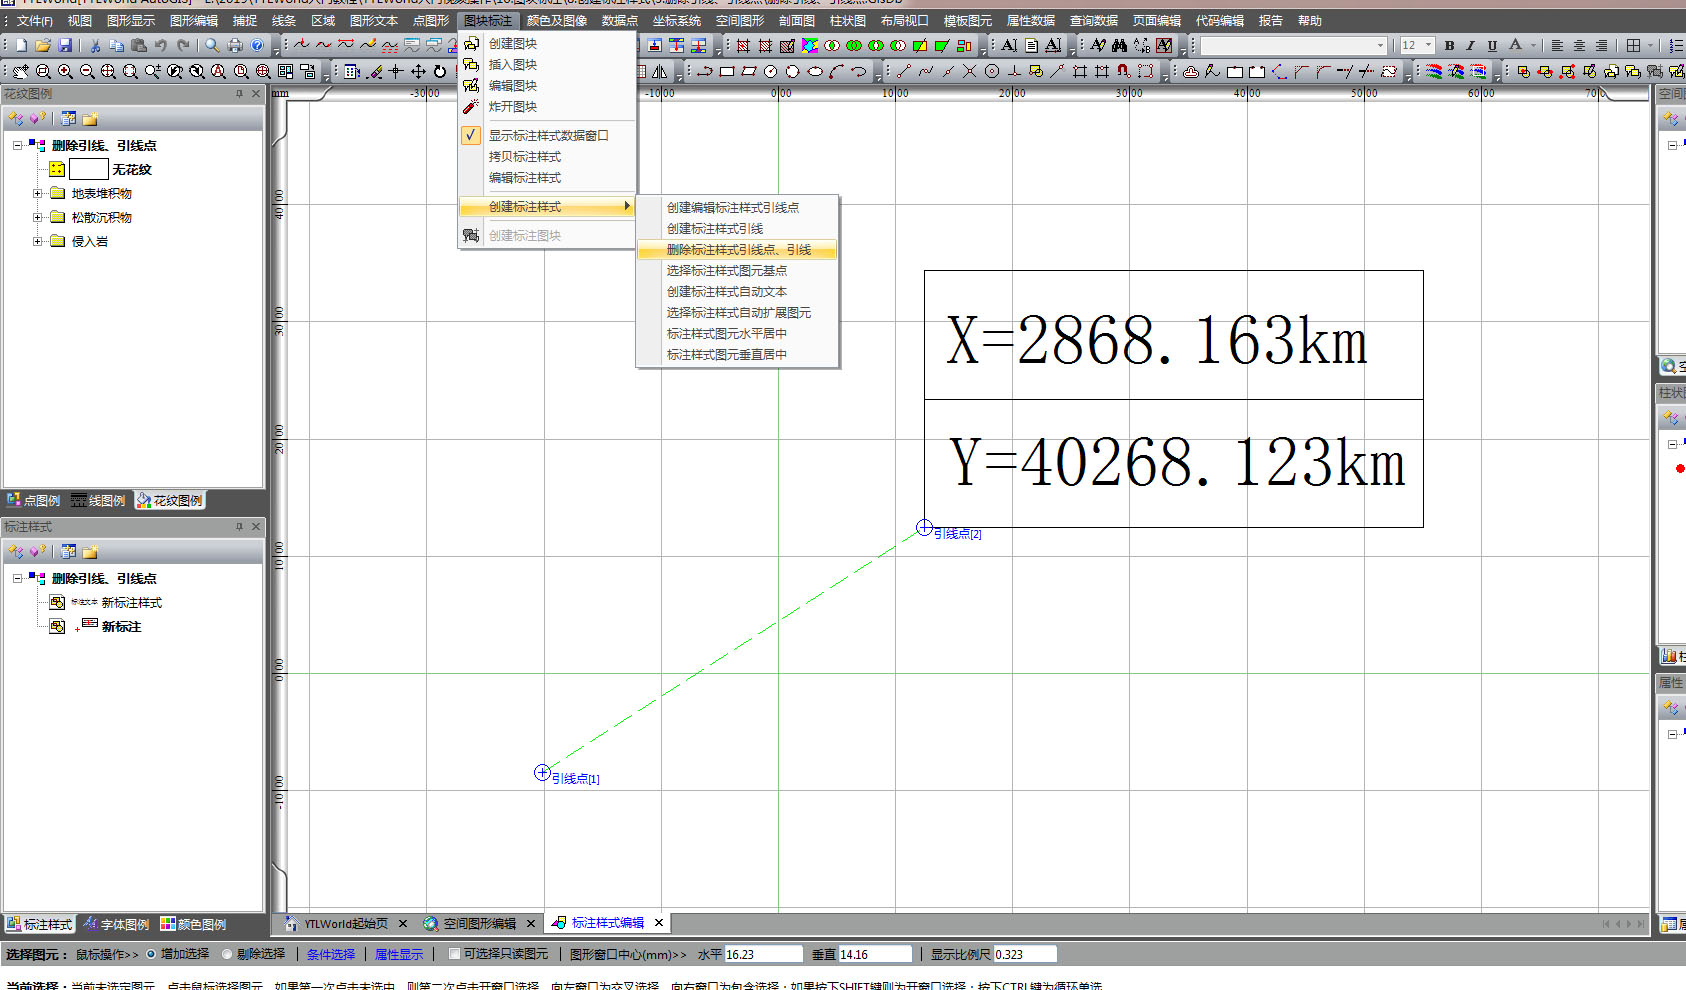Click the Redo arrow icon

click(x=183, y=45)
